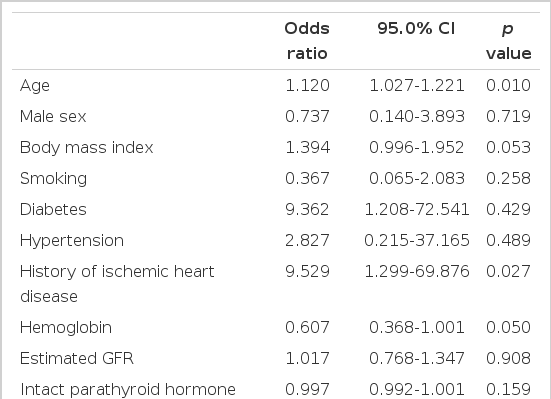
Task: Click the Male sex row label
Action: (x=53, y=116)
